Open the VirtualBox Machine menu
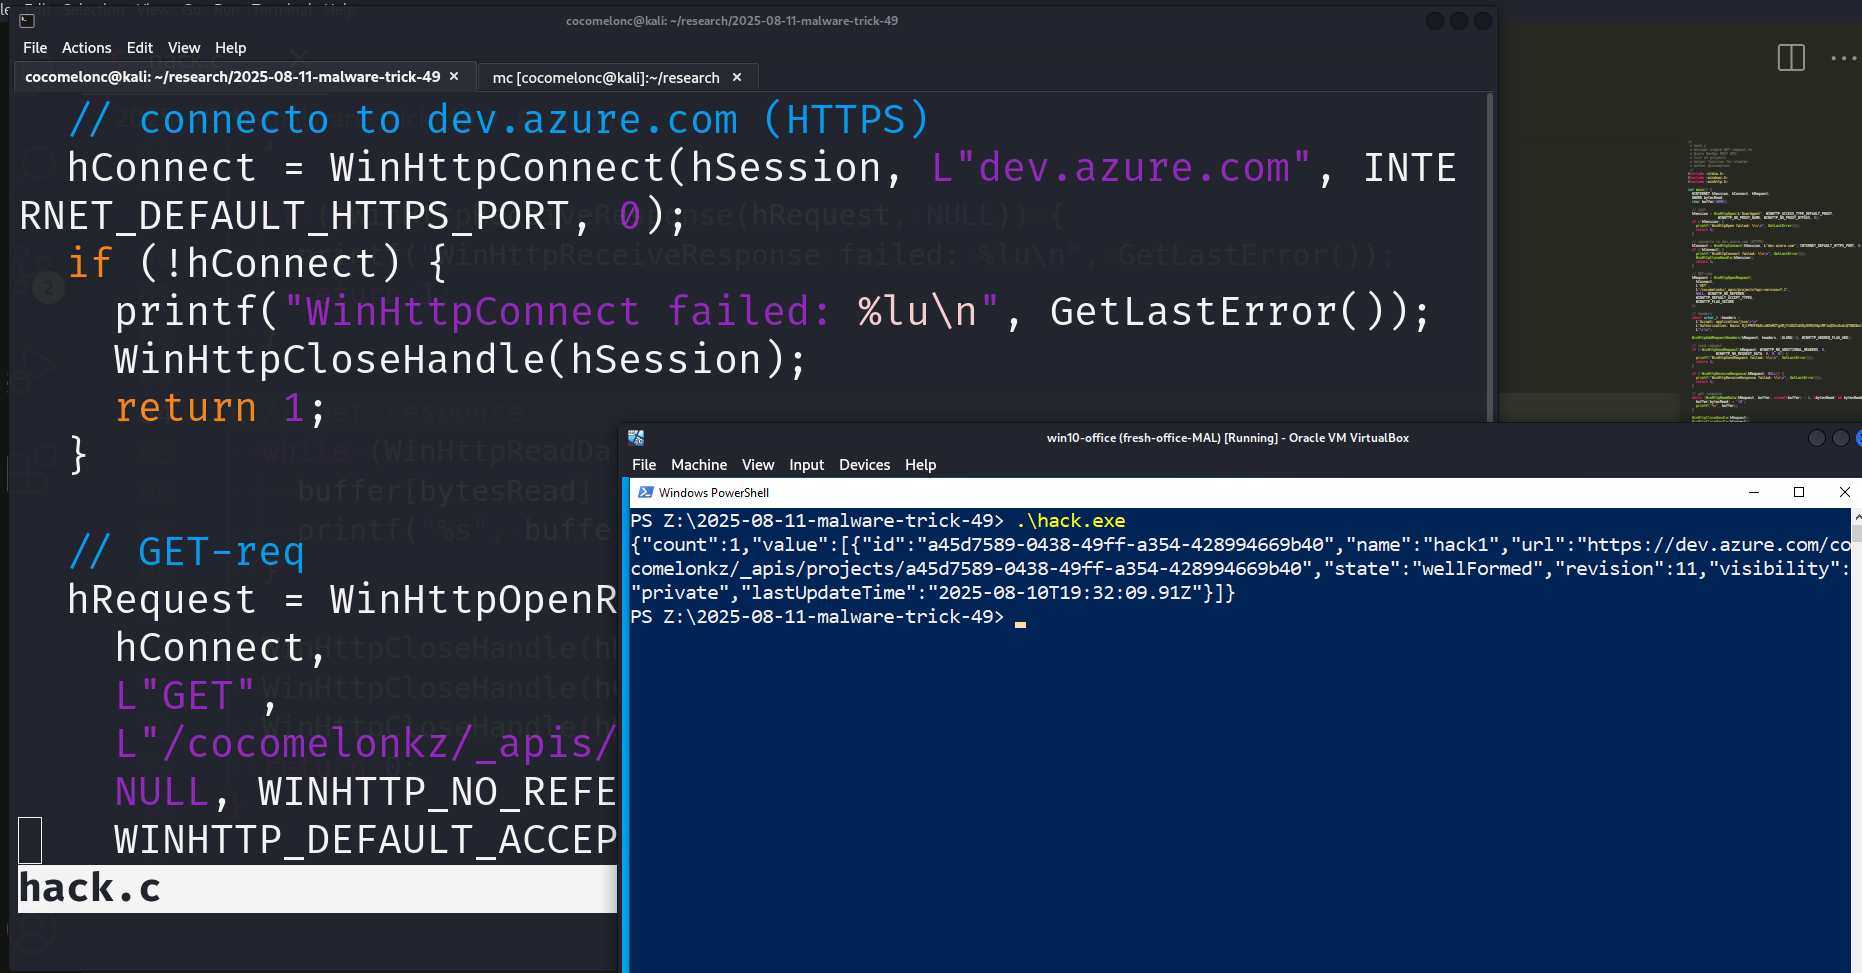The image size is (1862, 973). 699,465
